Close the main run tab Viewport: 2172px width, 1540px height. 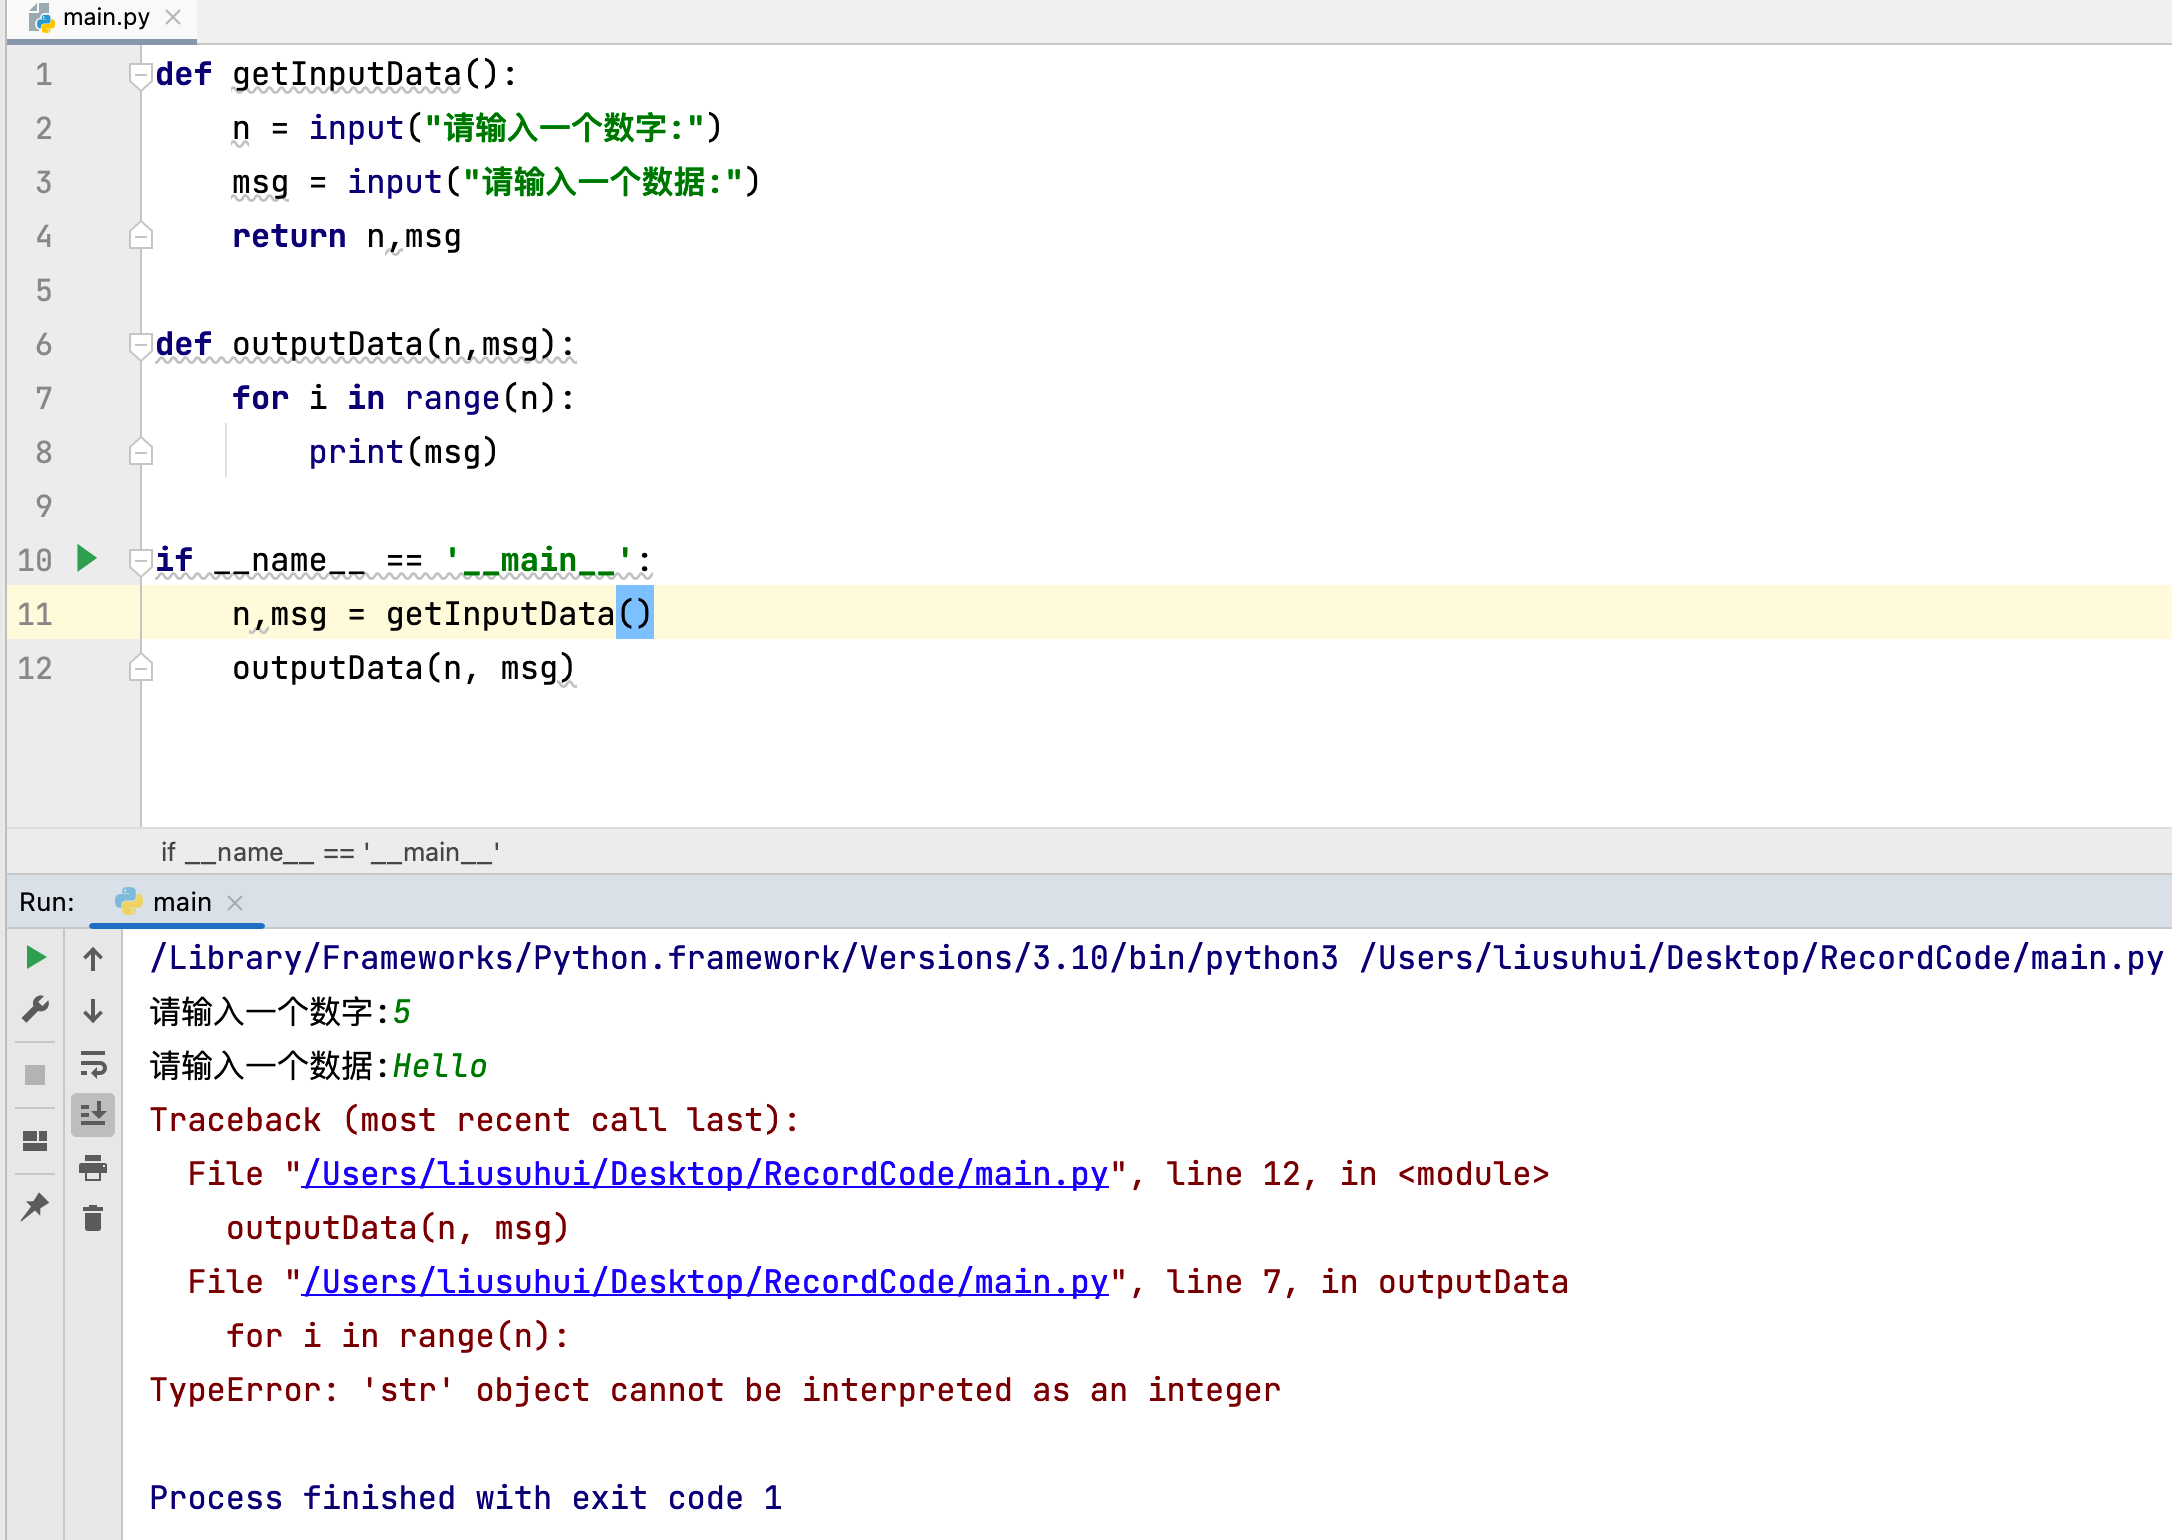click(x=235, y=903)
